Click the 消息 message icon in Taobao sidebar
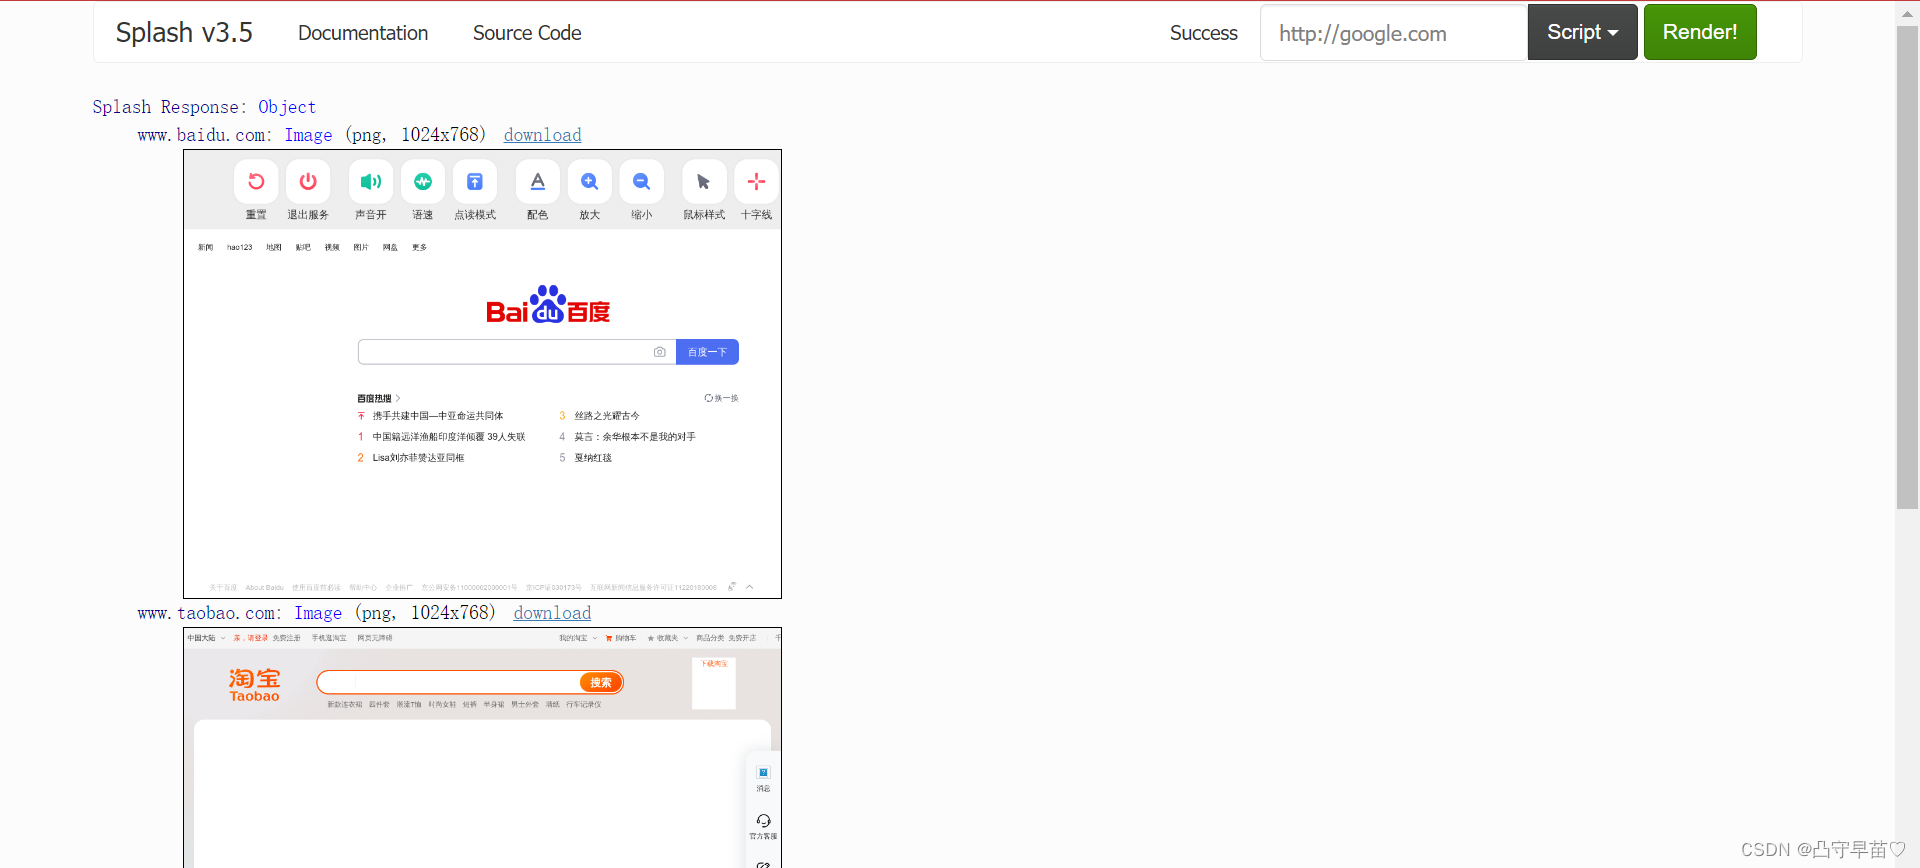 point(763,773)
